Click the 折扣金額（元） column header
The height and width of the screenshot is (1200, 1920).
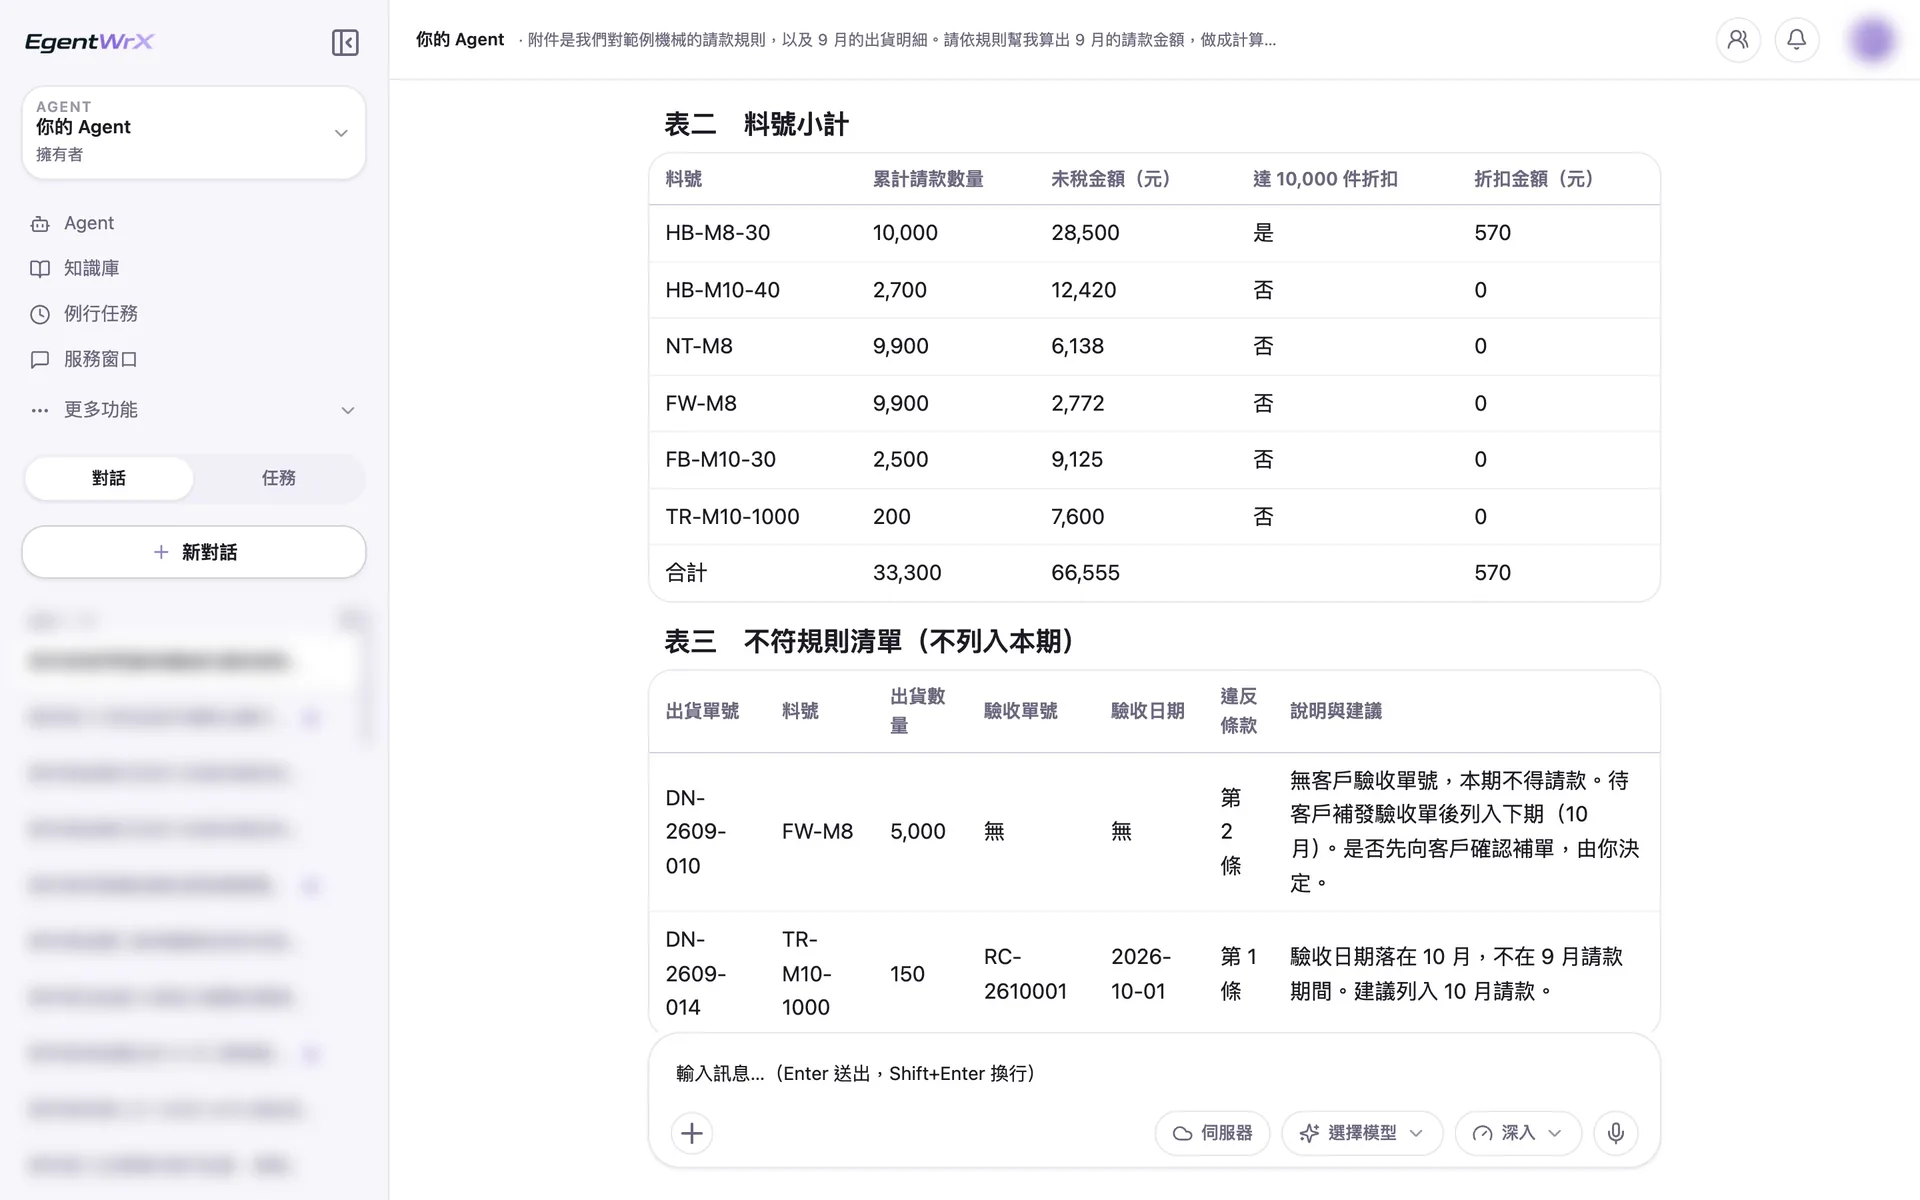coord(1534,179)
